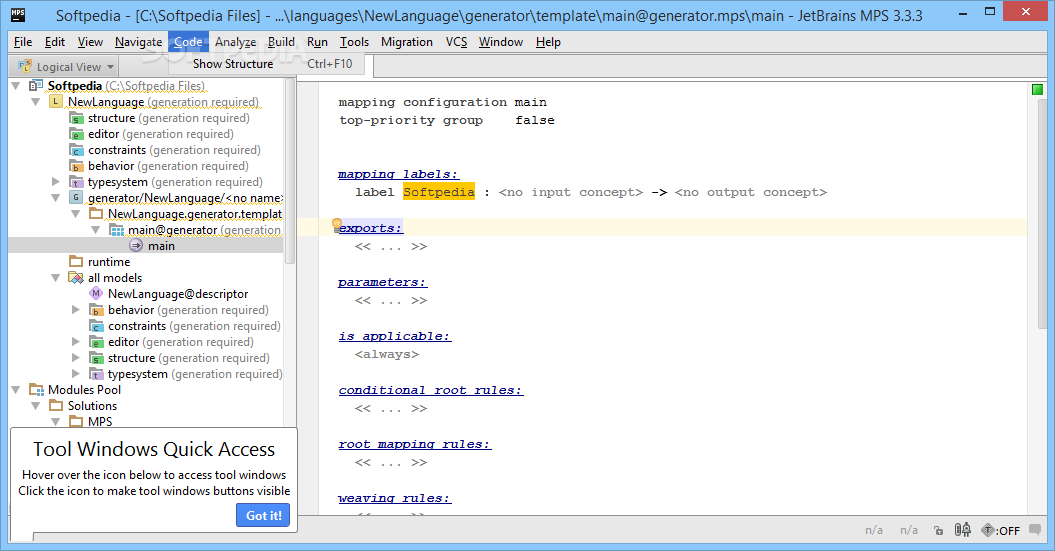
Task: Collapse the all models node
Action: 56,278
